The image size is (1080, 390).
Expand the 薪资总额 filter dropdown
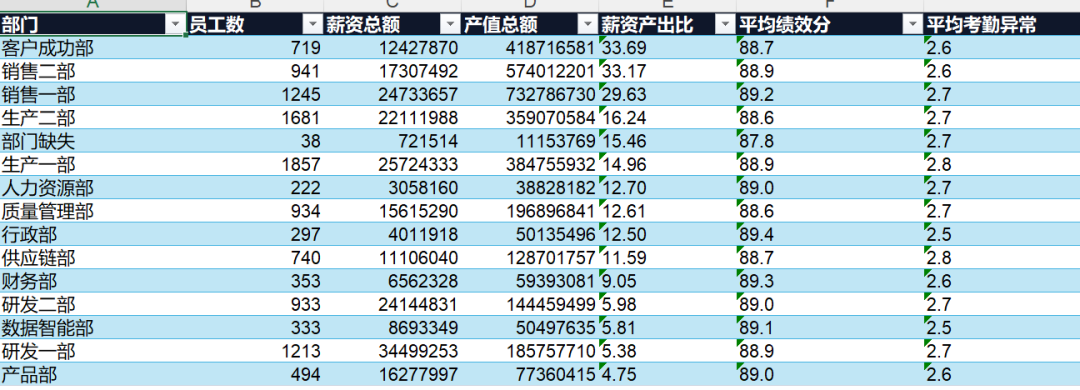[451, 25]
